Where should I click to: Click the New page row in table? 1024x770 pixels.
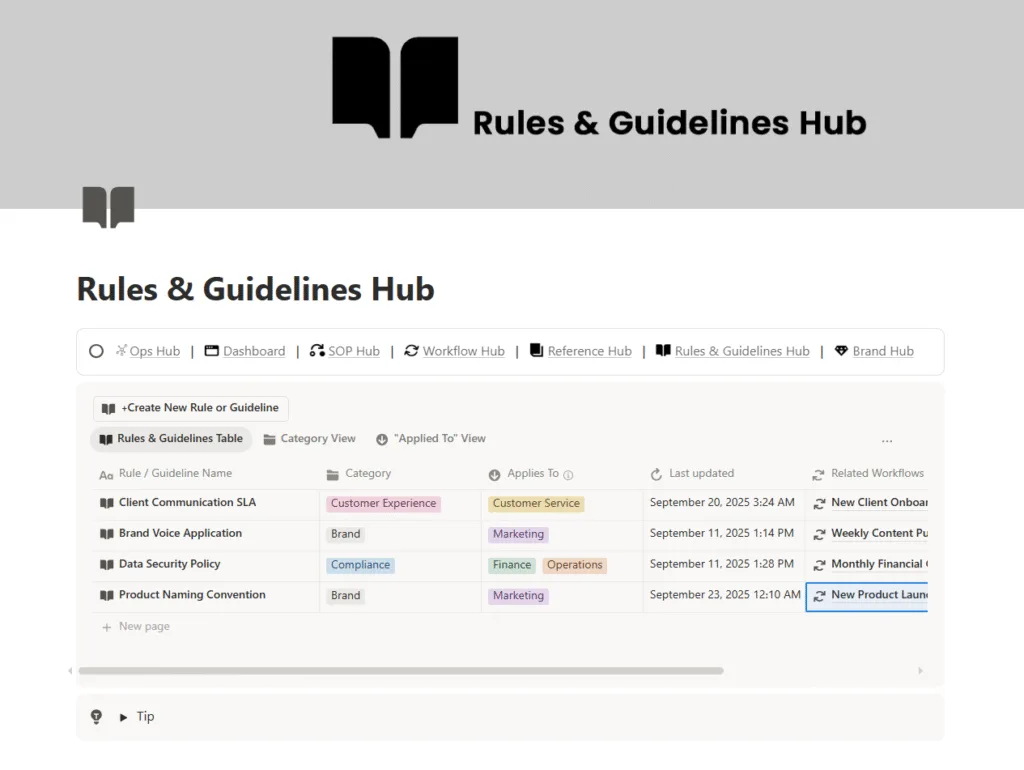144,627
